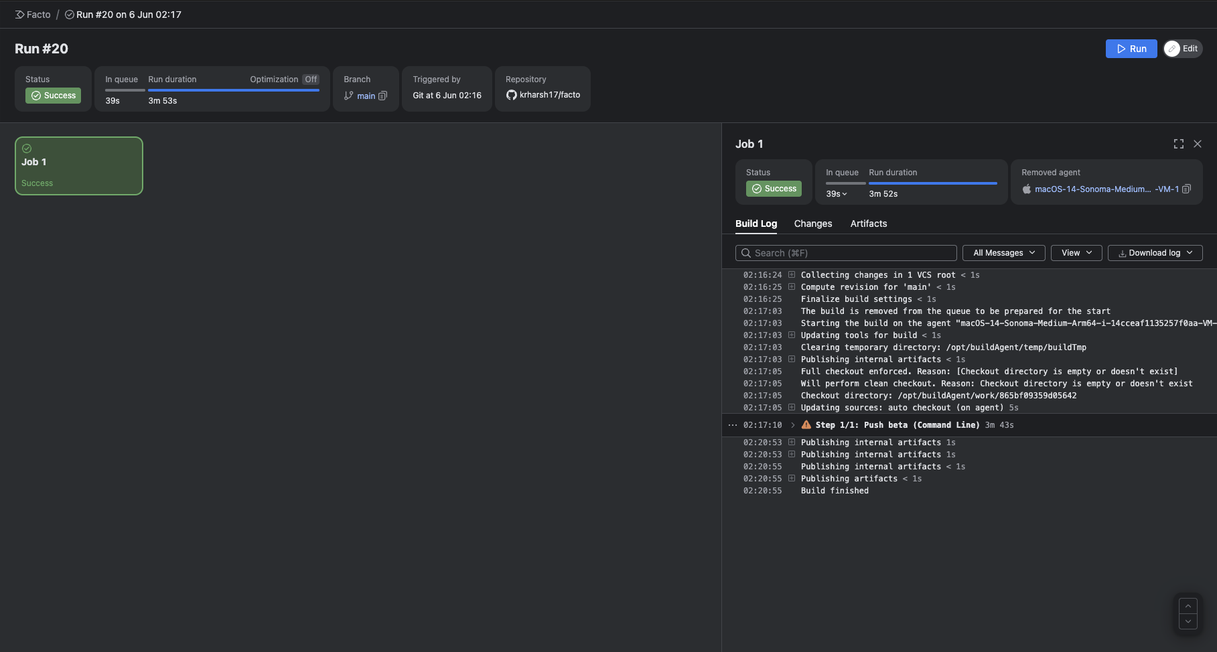This screenshot has width=1217, height=652.
Task: Click the 'Clearing temporary directory' log line
Action: (x=943, y=347)
